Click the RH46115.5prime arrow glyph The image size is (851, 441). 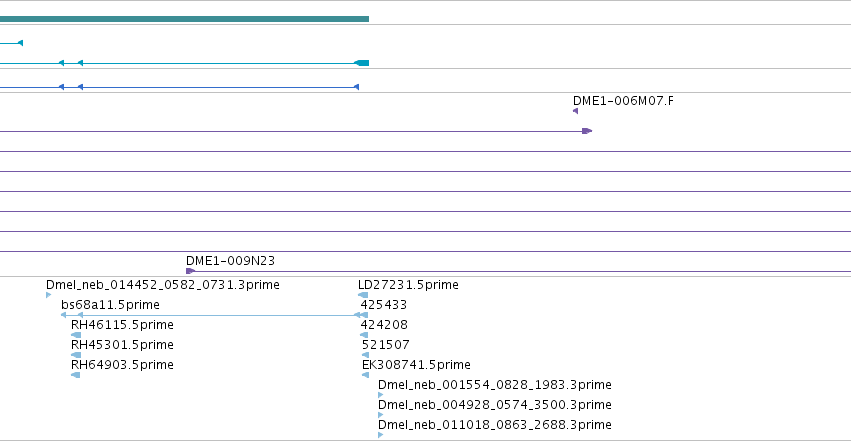click(75, 335)
